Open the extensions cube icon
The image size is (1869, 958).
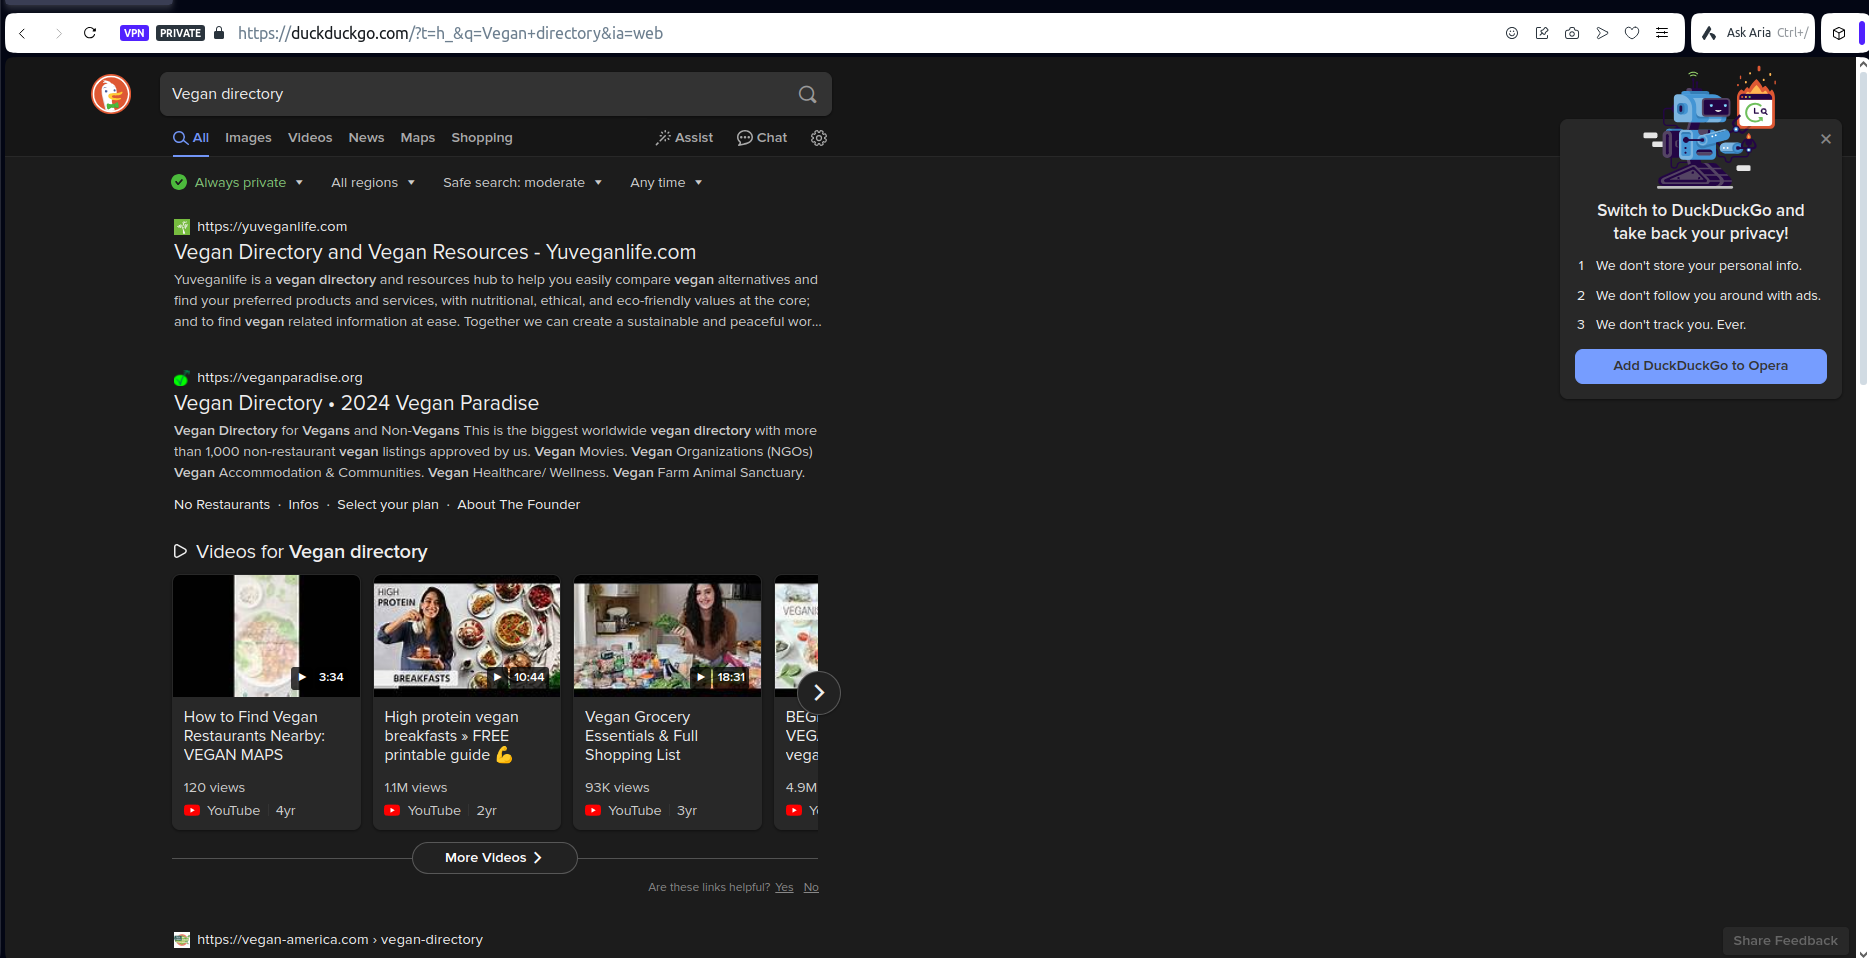[x=1839, y=33]
